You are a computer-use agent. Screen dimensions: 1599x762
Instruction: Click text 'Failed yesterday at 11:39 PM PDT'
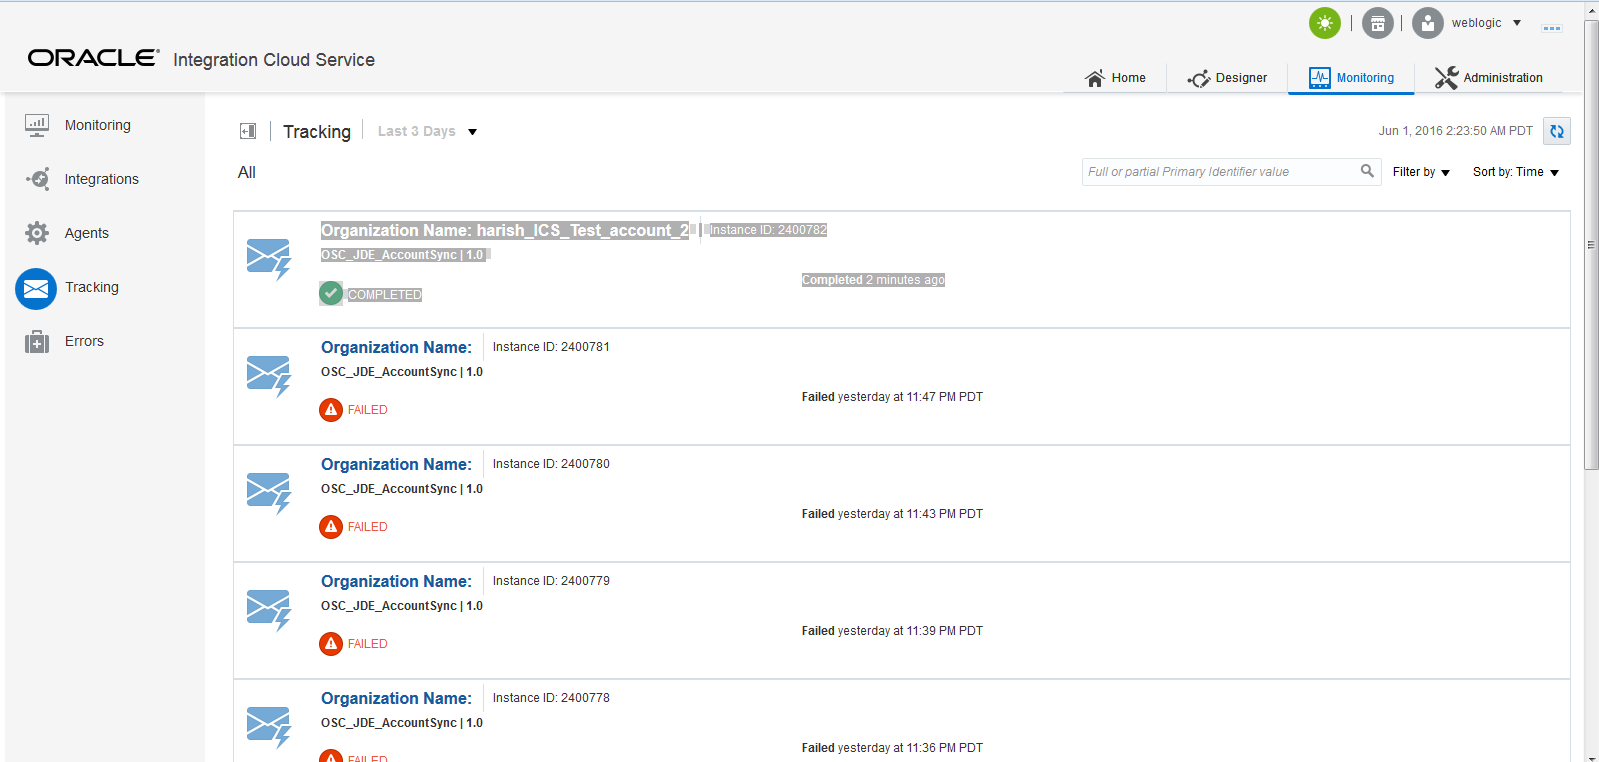(892, 631)
